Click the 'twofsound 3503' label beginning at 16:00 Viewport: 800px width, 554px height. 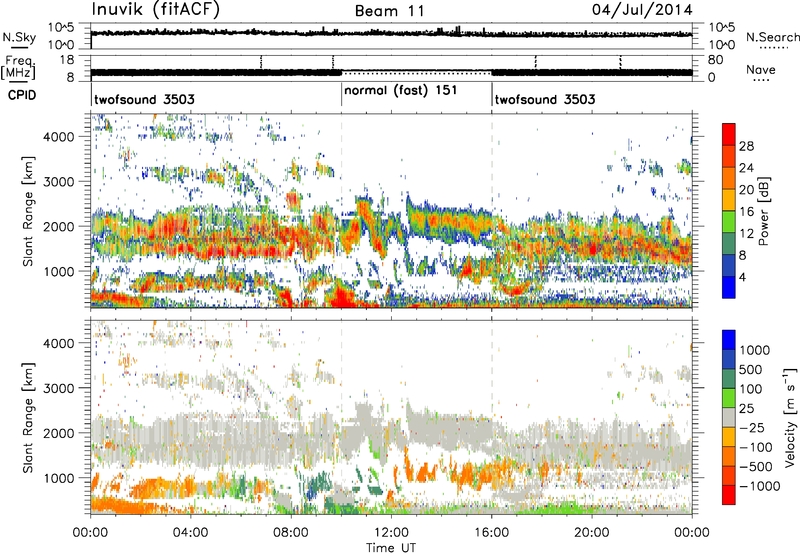pos(545,99)
